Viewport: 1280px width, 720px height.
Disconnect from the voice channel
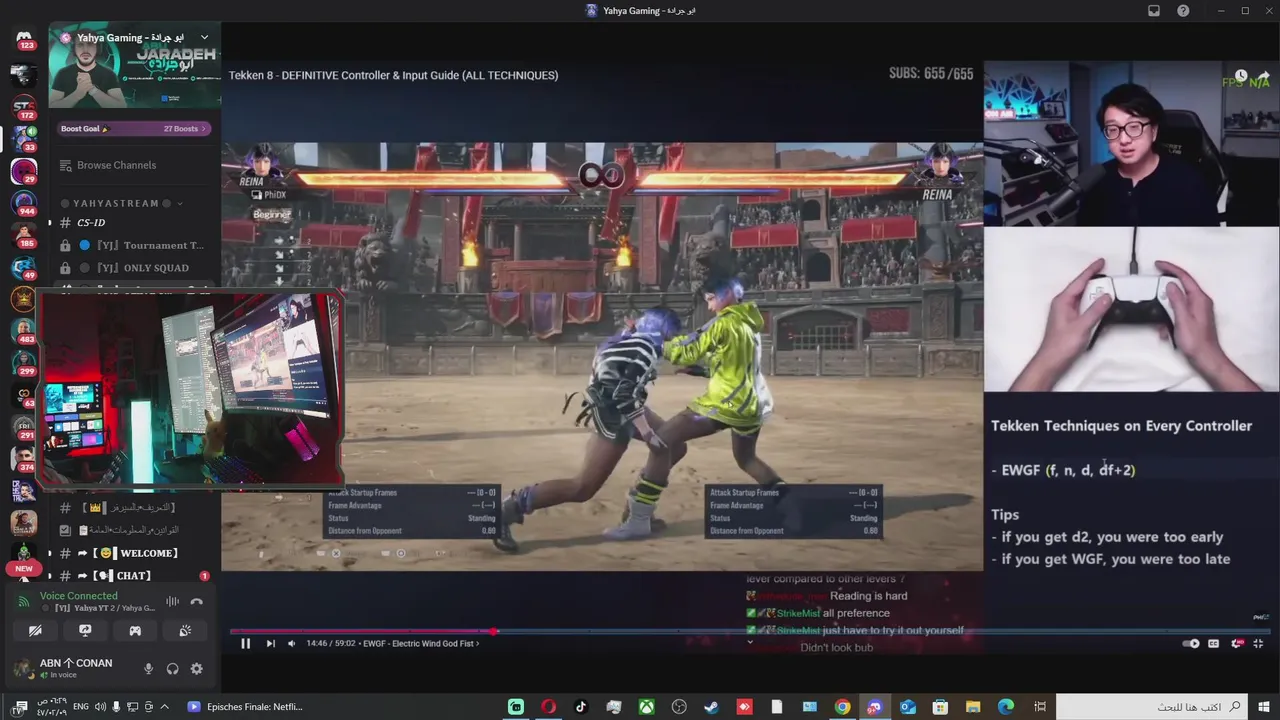pyautogui.click(x=196, y=601)
